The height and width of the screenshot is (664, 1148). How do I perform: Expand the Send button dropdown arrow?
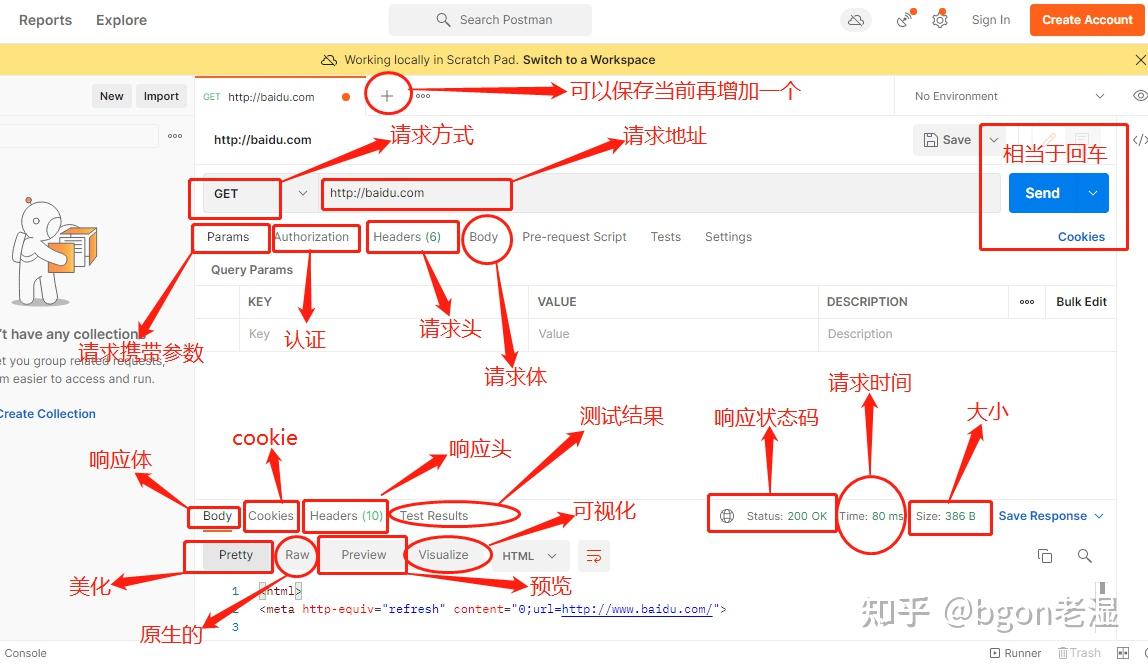point(1090,192)
